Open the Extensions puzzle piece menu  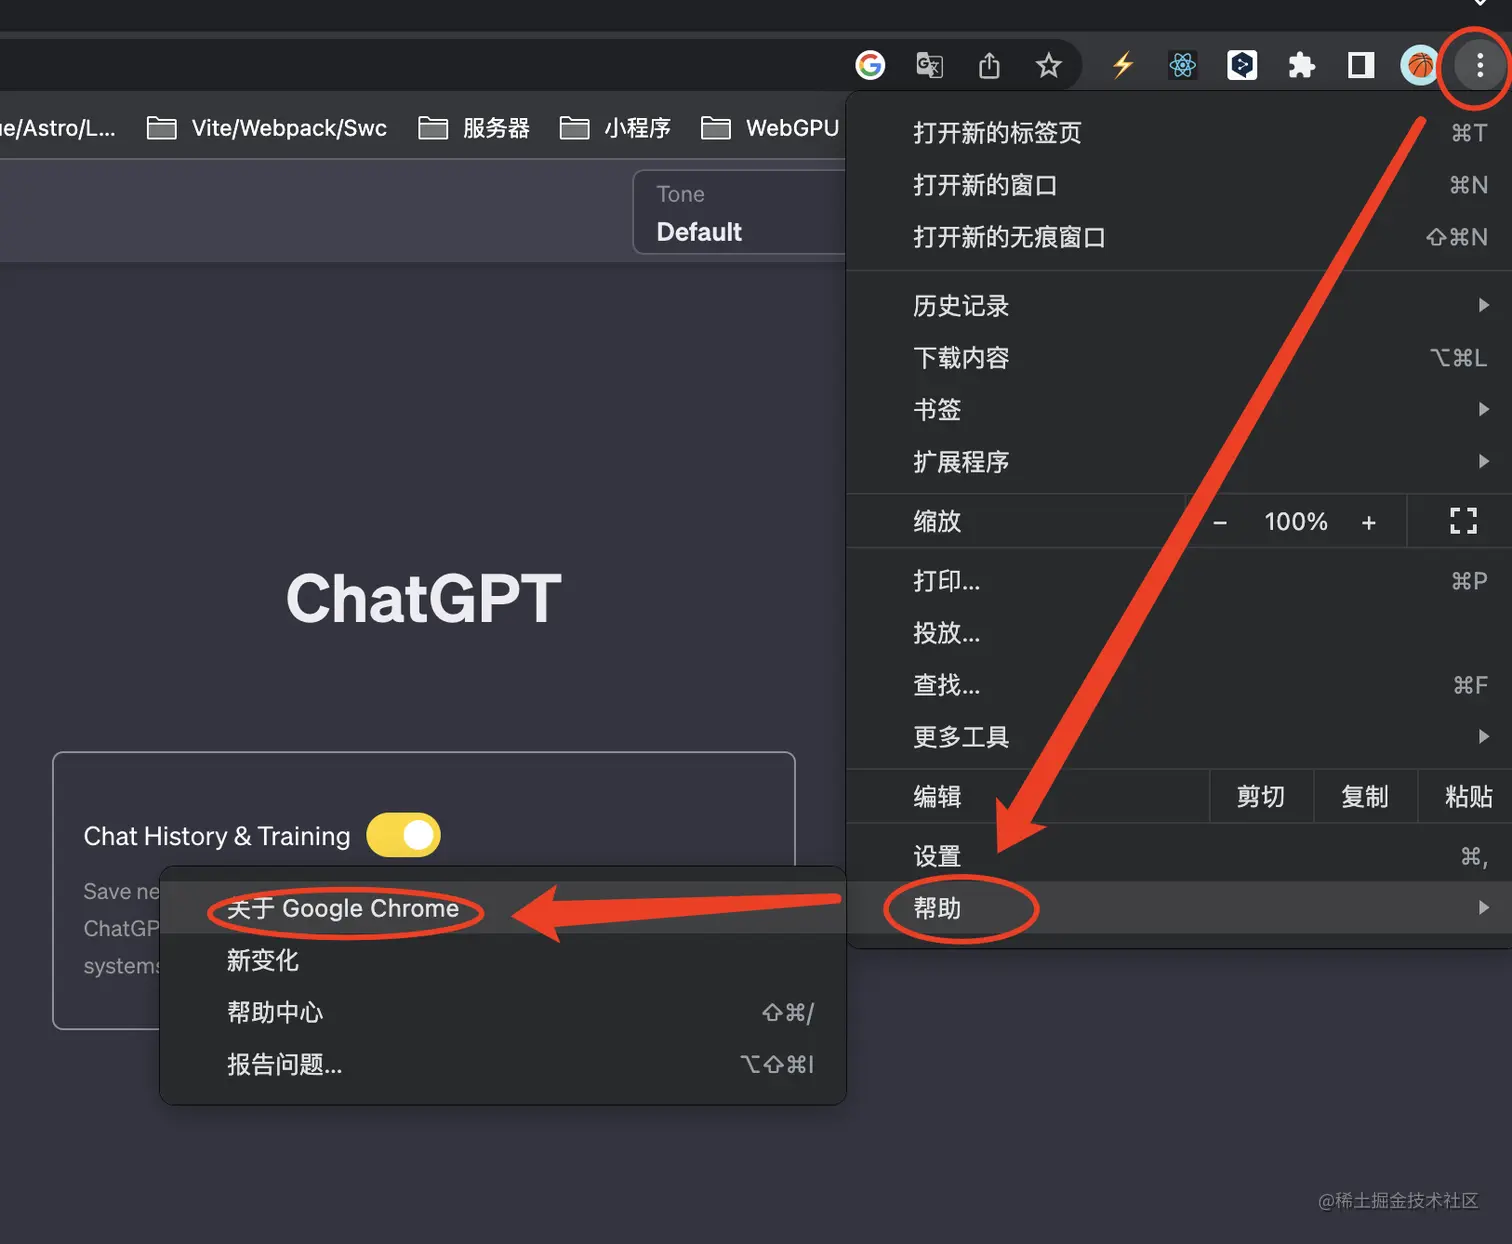point(1301,66)
